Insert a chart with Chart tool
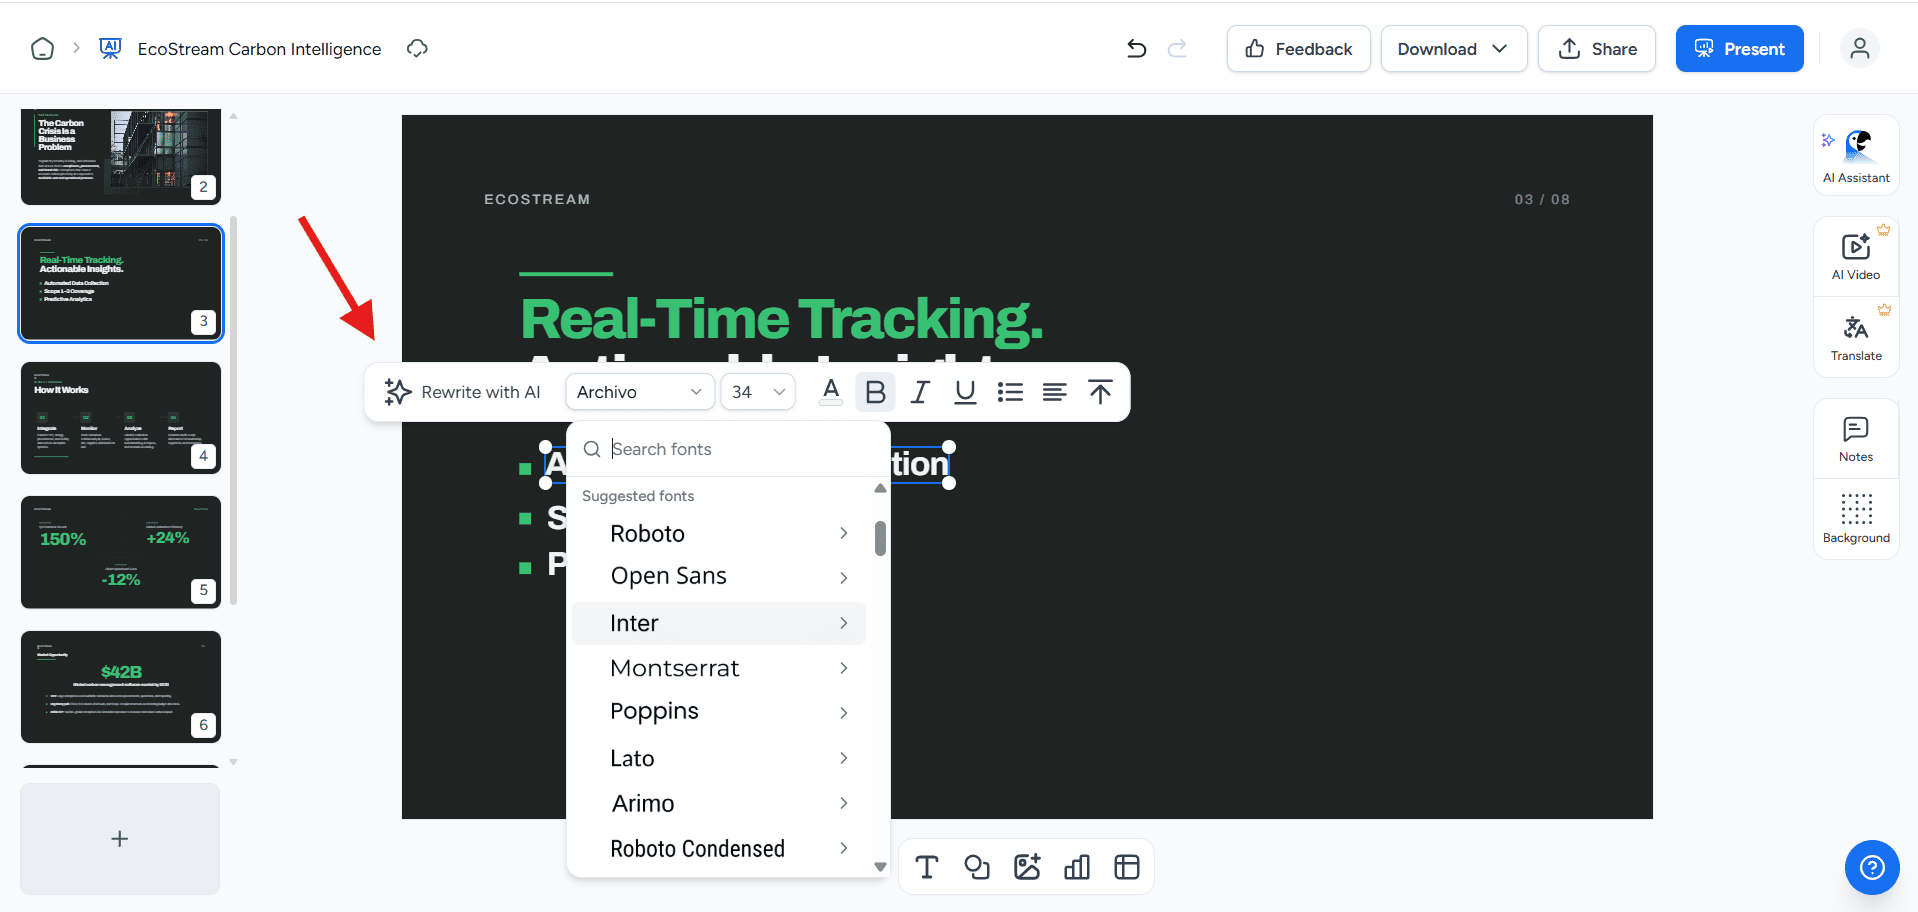This screenshot has height=912, width=1918. [x=1077, y=867]
